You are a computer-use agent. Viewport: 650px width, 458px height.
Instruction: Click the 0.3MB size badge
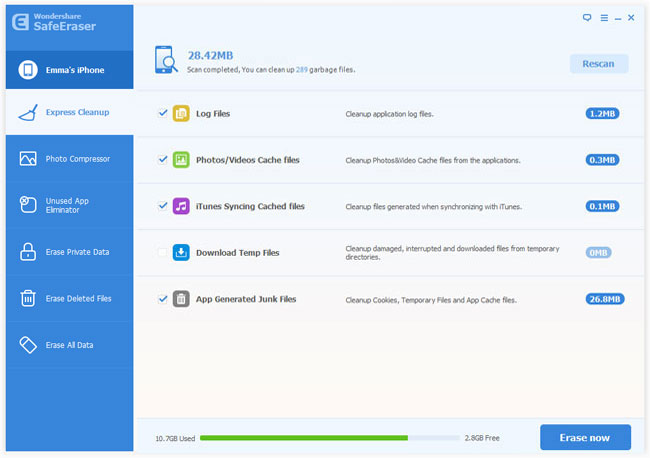[x=602, y=160]
